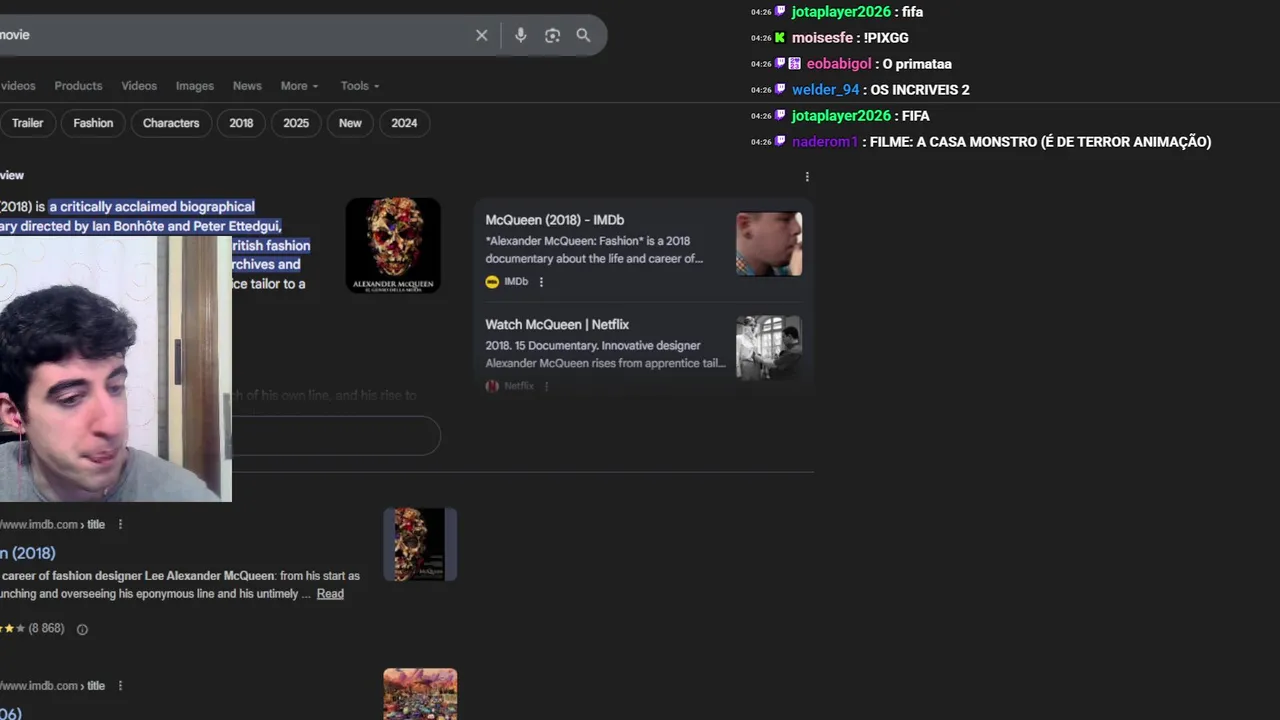Open the Watch McQueen | Netflix card
The width and height of the screenshot is (1280, 720).
(x=643, y=351)
